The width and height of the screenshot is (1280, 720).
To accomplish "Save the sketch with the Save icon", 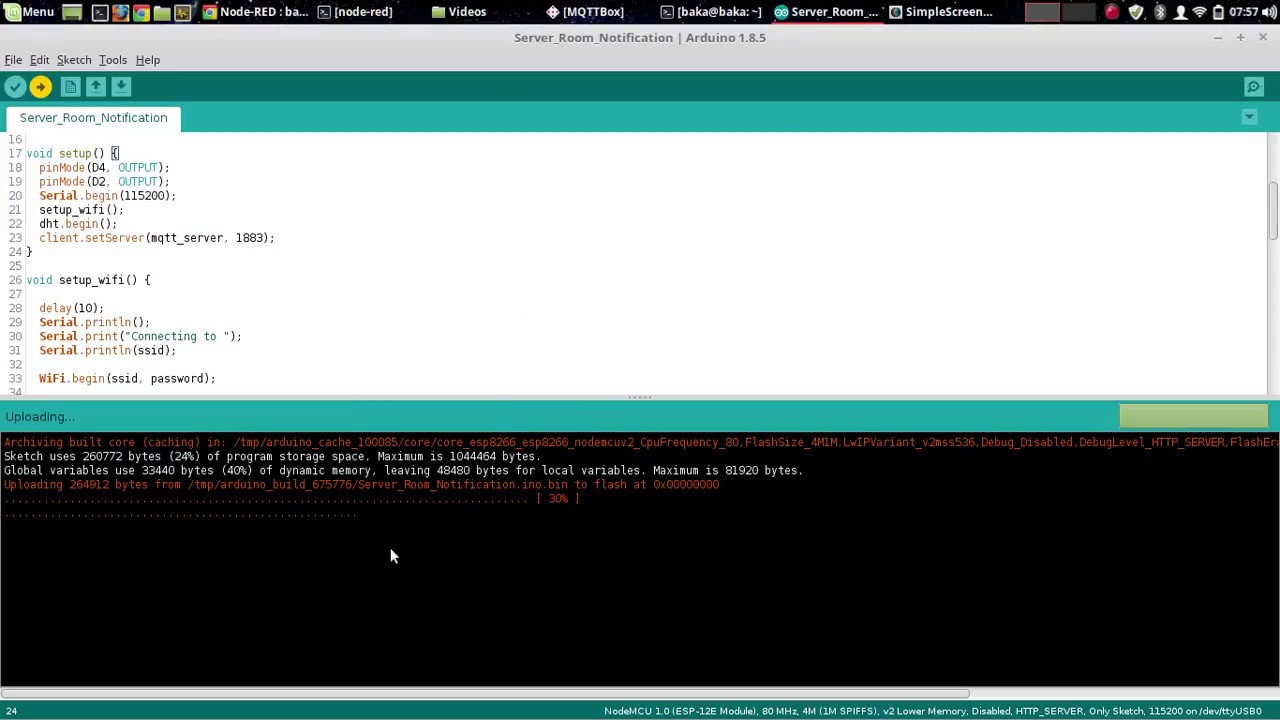I will click(x=120, y=87).
